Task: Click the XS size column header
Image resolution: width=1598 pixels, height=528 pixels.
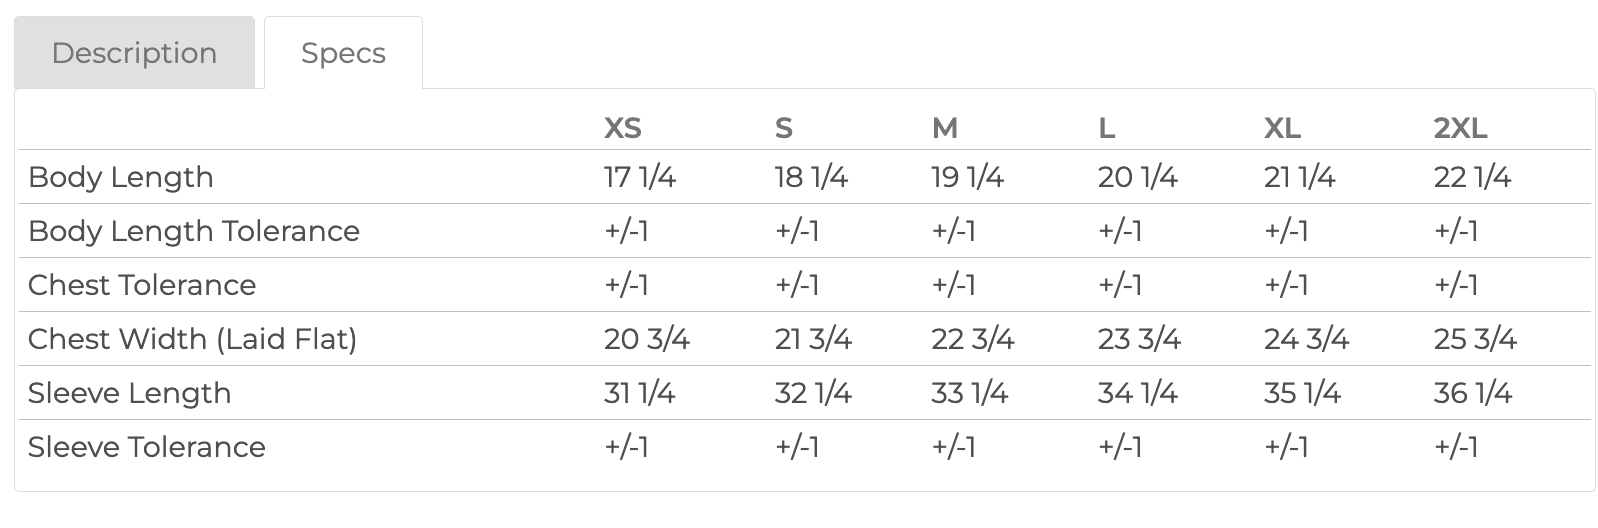Action: (x=622, y=128)
